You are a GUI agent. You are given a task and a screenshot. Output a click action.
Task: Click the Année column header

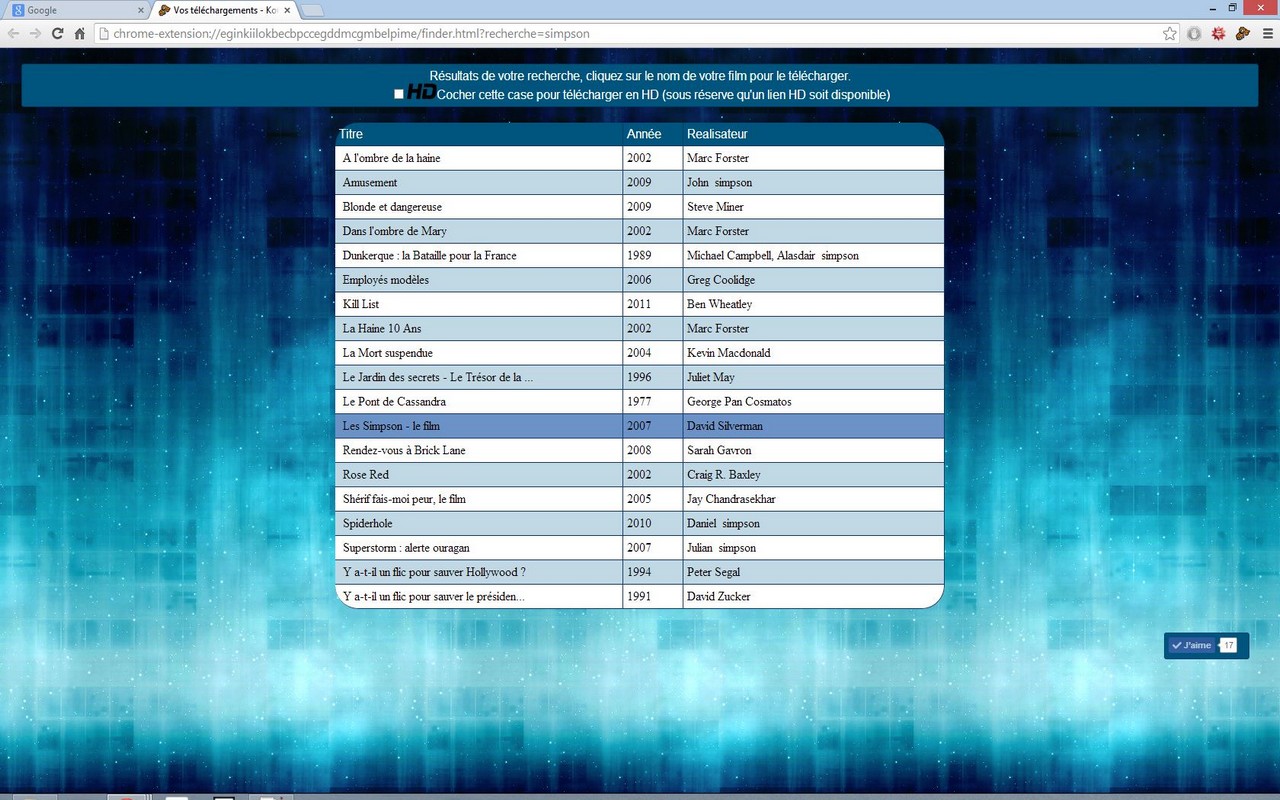coord(644,134)
